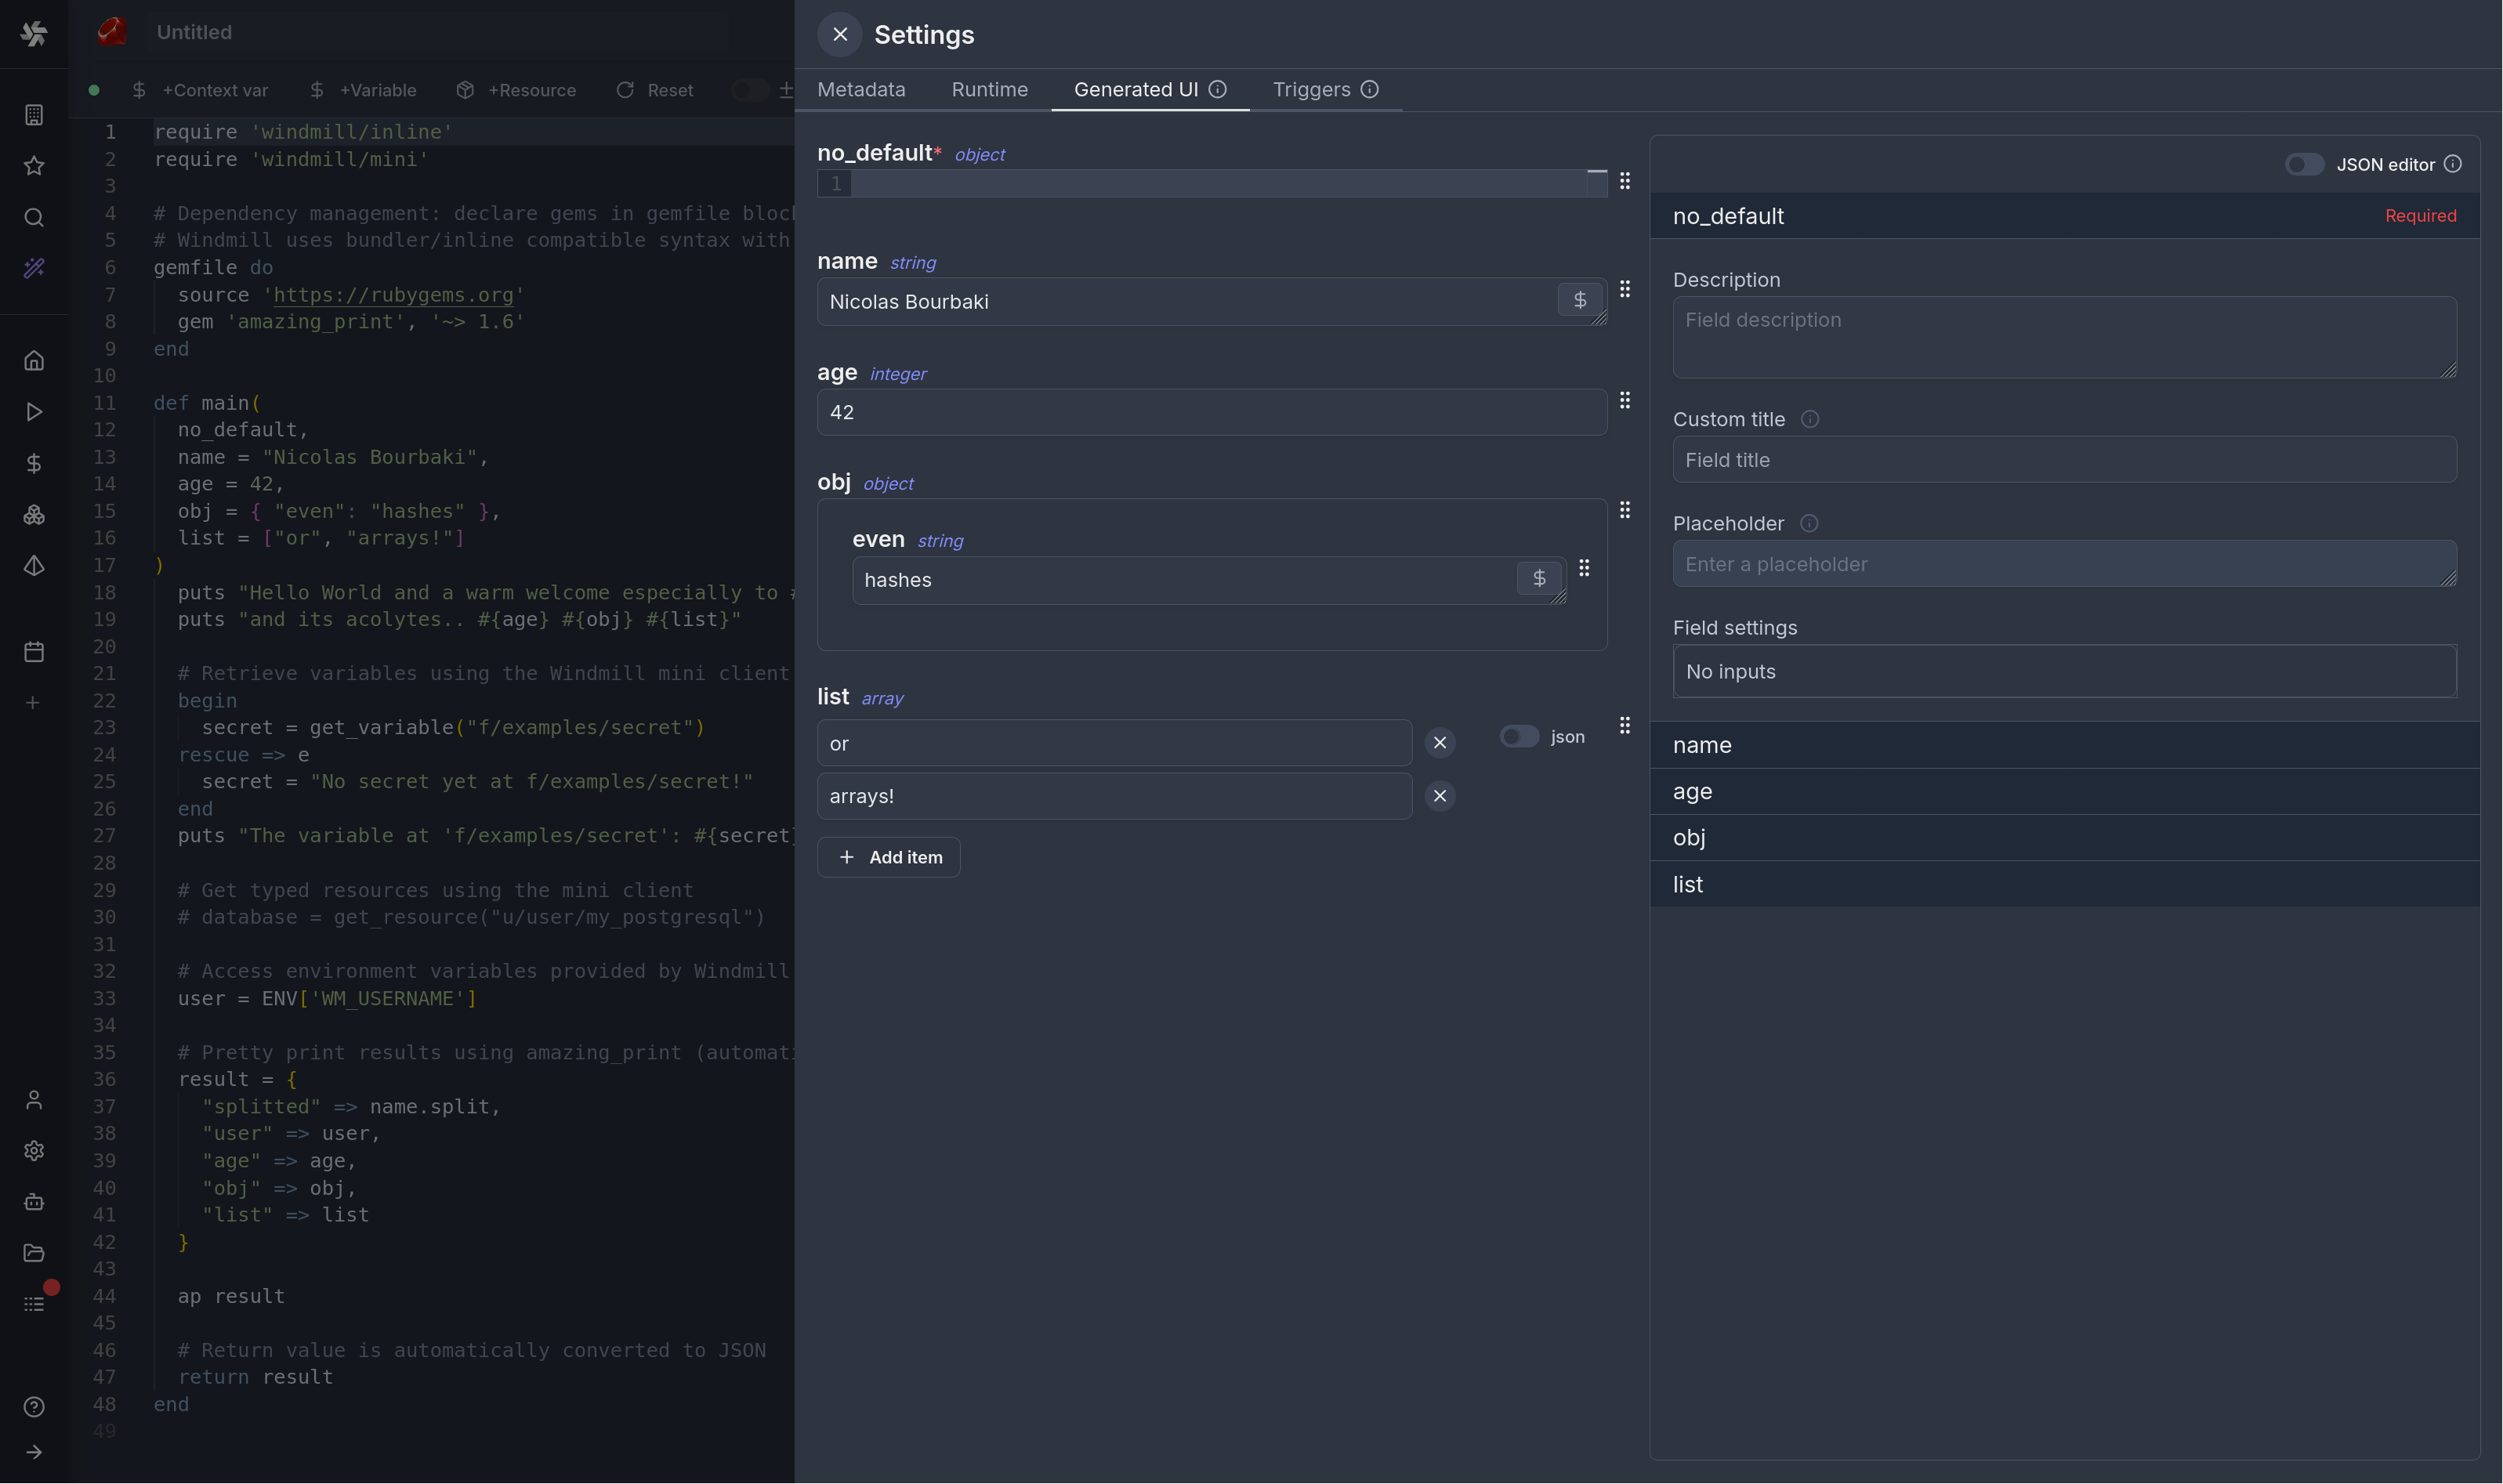Select the Runs play icon in sidebar
Screen dimensions: 2503x1484
34,412
